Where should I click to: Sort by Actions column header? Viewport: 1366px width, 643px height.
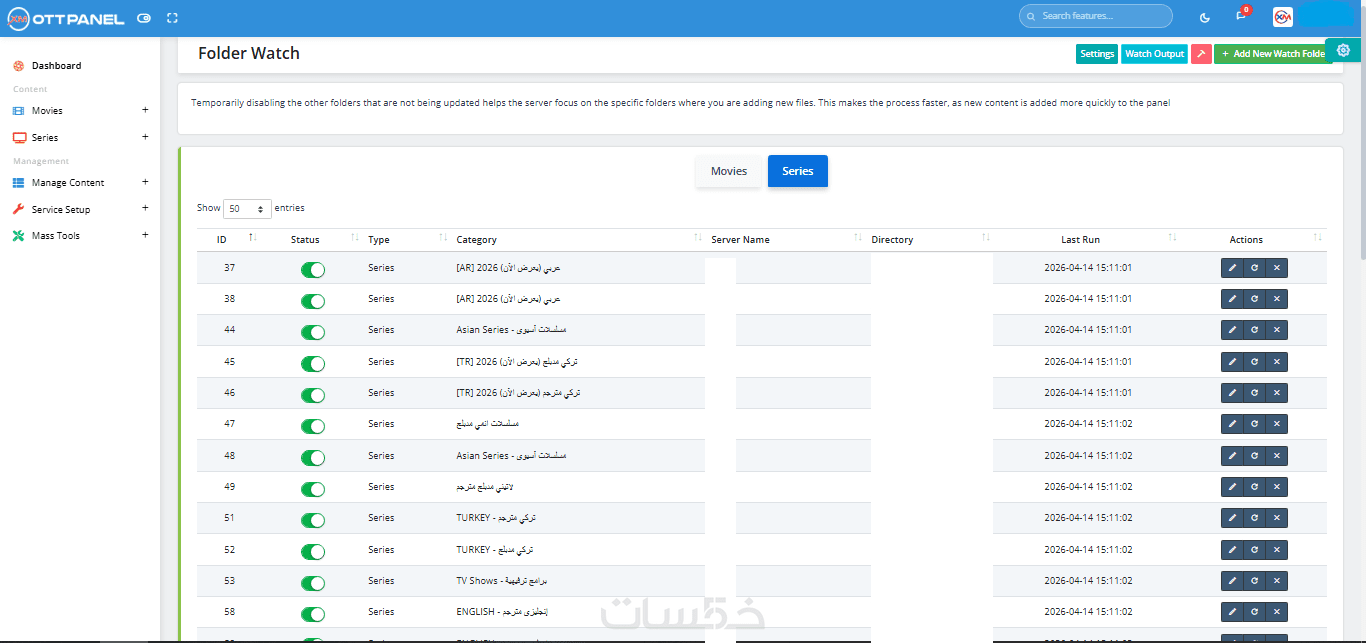[x=1254, y=240]
